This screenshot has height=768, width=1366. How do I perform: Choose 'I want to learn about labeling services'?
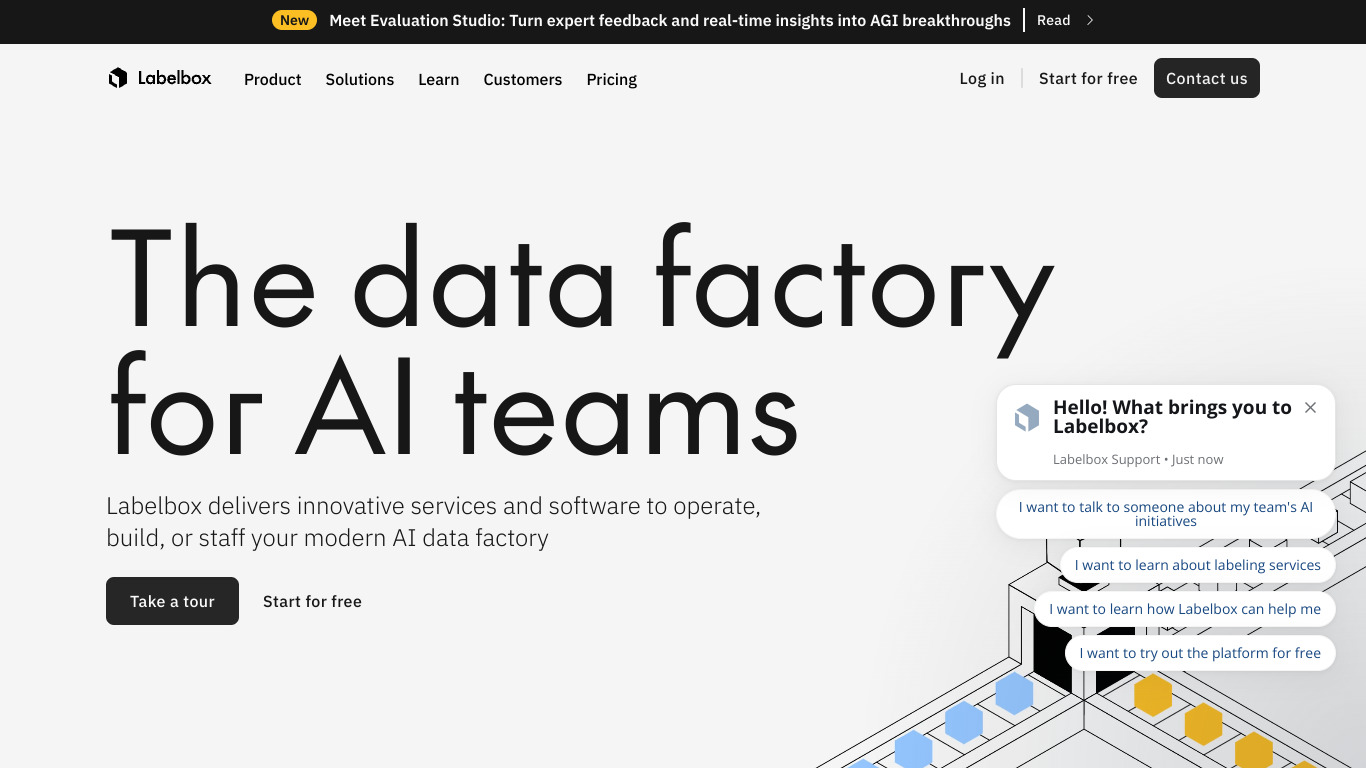[1198, 565]
